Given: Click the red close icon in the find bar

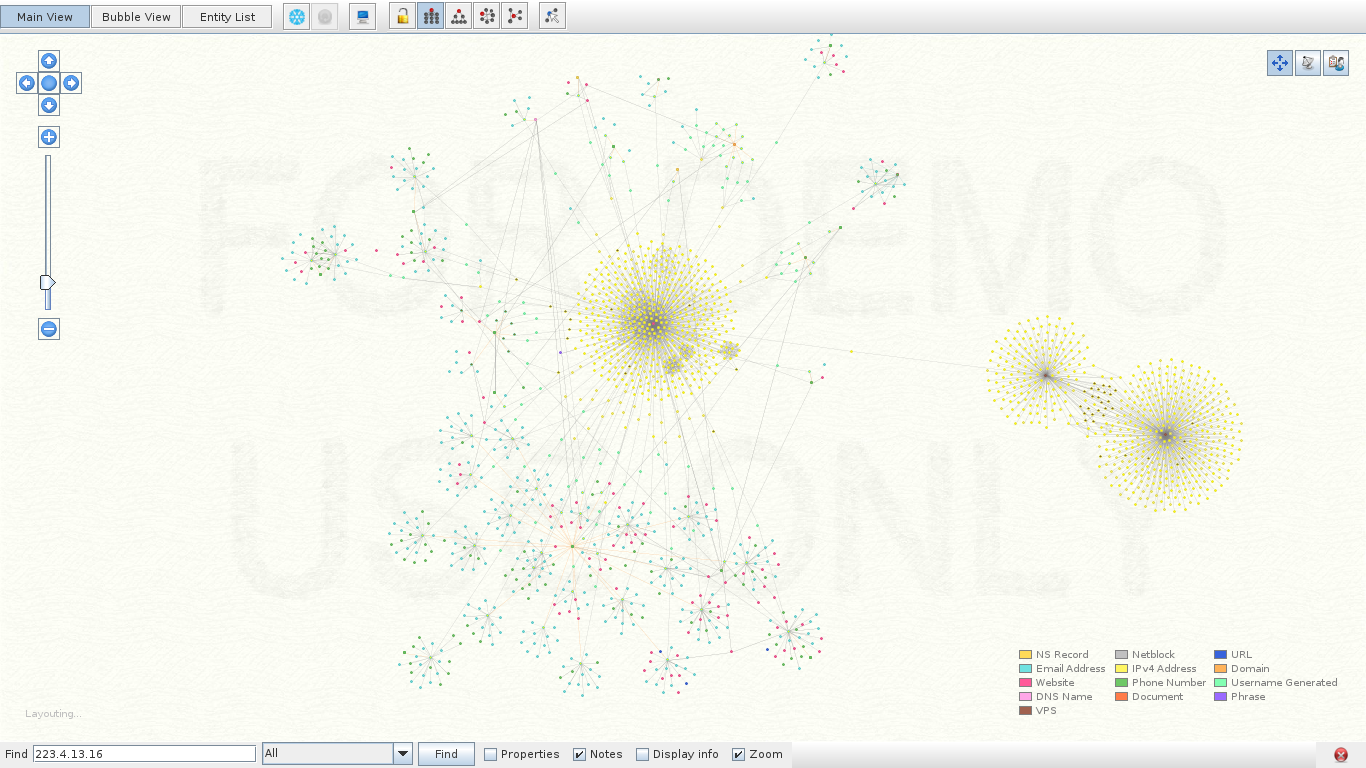Looking at the screenshot, I should (x=1341, y=755).
